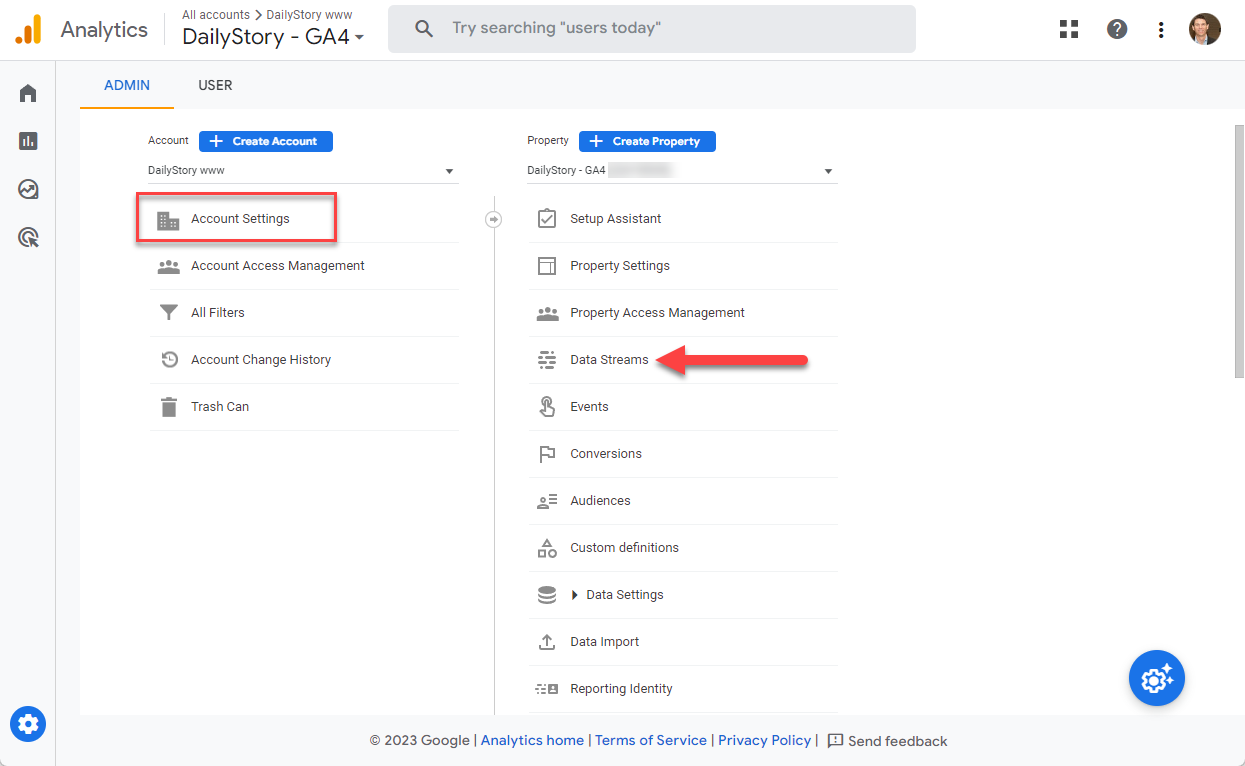Viewport: 1245px width, 766px height.
Task: Switch to the USER tab
Action: click(x=215, y=85)
